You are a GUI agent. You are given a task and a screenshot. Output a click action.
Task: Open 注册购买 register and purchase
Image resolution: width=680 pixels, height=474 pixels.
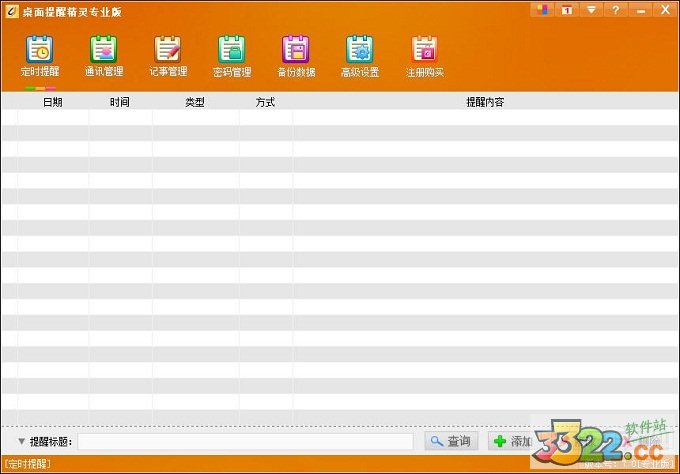[424, 57]
